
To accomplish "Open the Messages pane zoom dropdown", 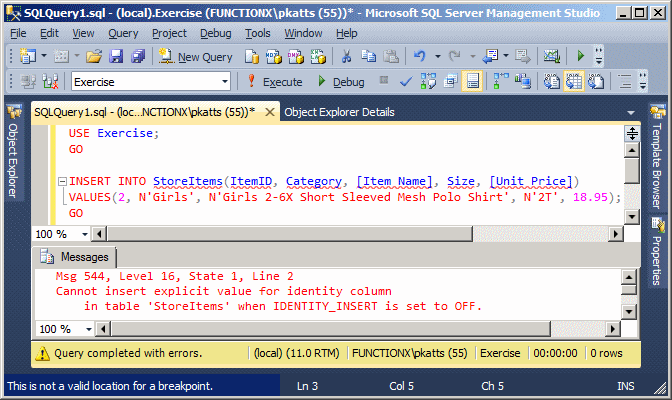I will pyautogui.click(x=89, y=329).
